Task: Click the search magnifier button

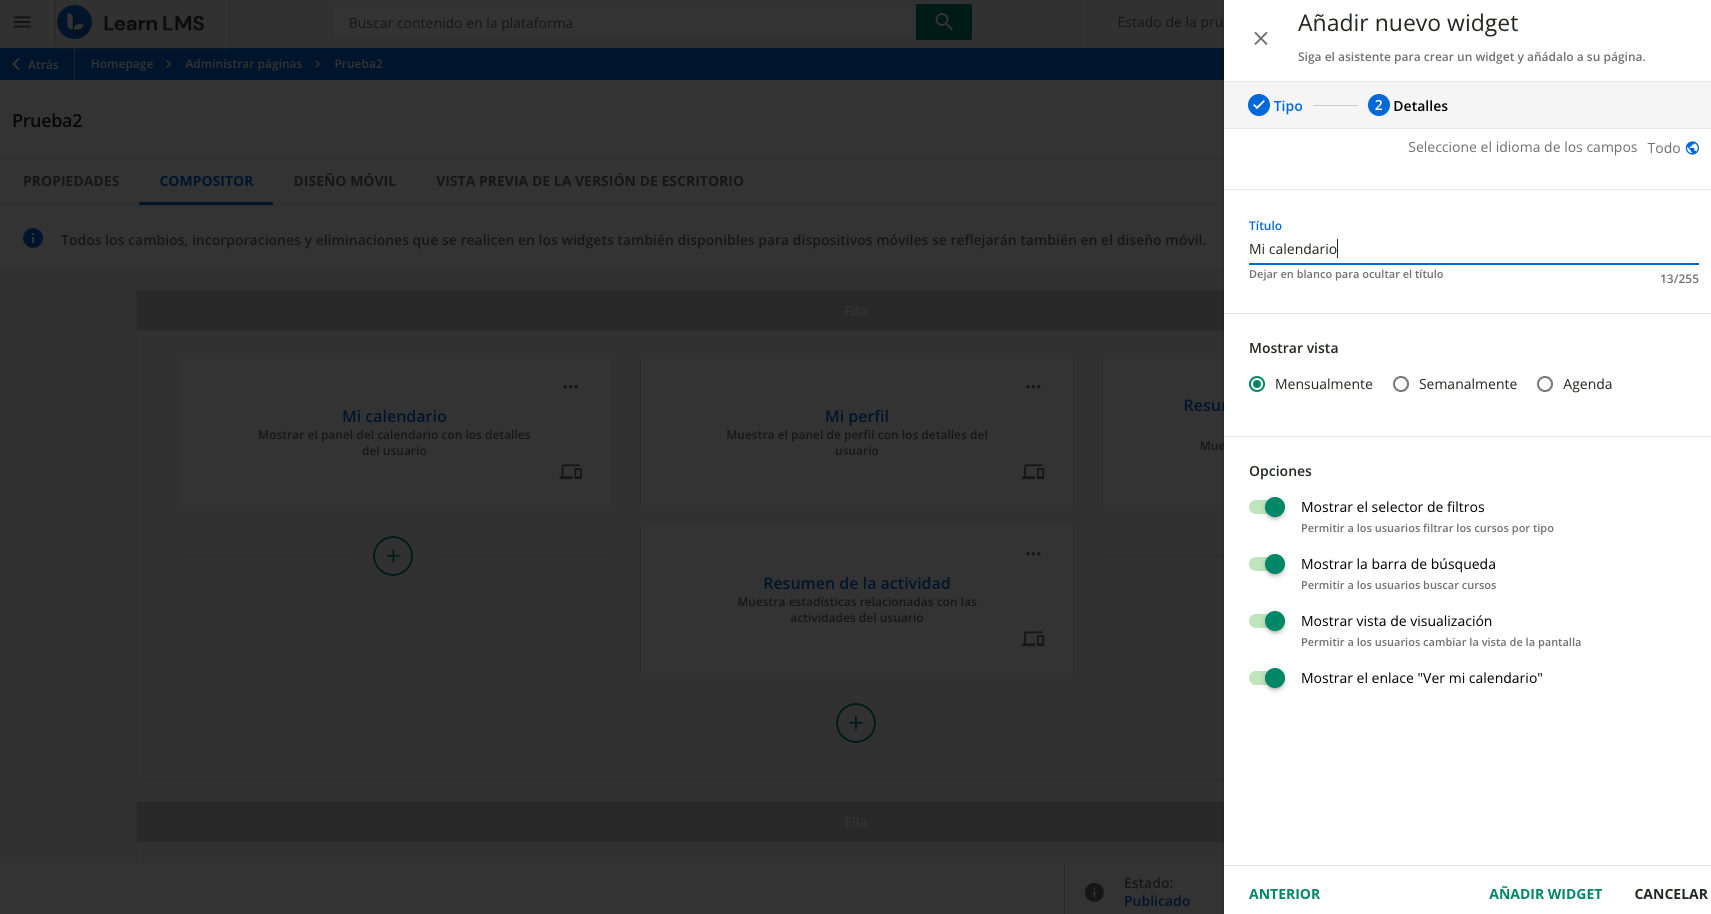Action: (x=943, y=22)
